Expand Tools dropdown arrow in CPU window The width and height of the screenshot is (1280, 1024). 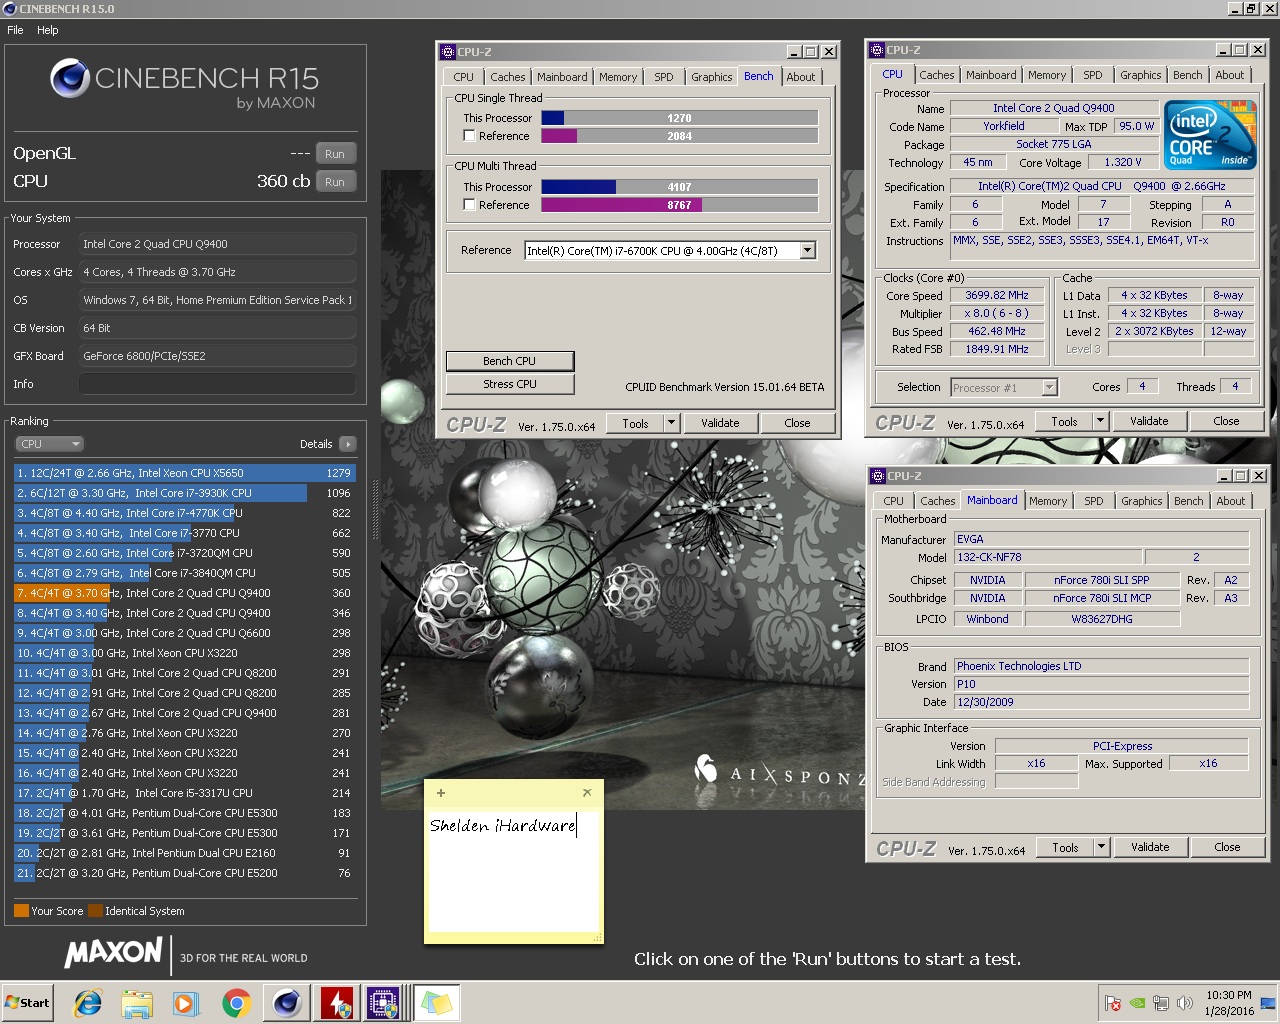click(x=1101, y=421)
